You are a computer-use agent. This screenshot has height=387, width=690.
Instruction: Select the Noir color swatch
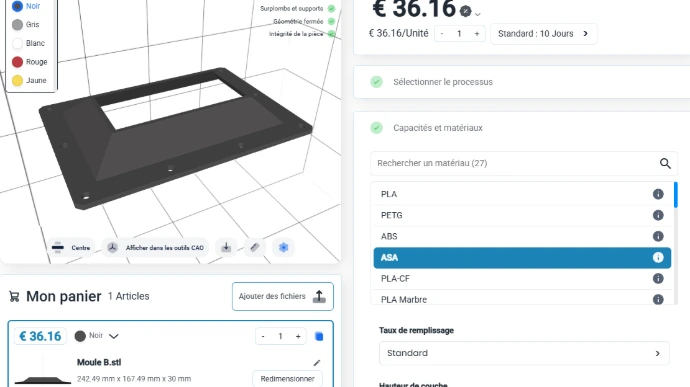(x=17, y=6)
